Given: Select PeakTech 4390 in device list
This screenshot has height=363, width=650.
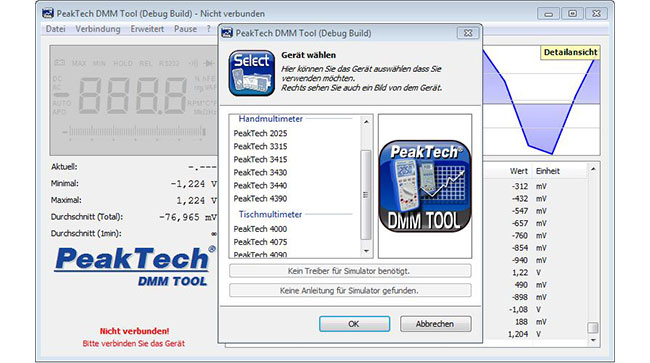Looking at the screenshot, I should (260, 198).
